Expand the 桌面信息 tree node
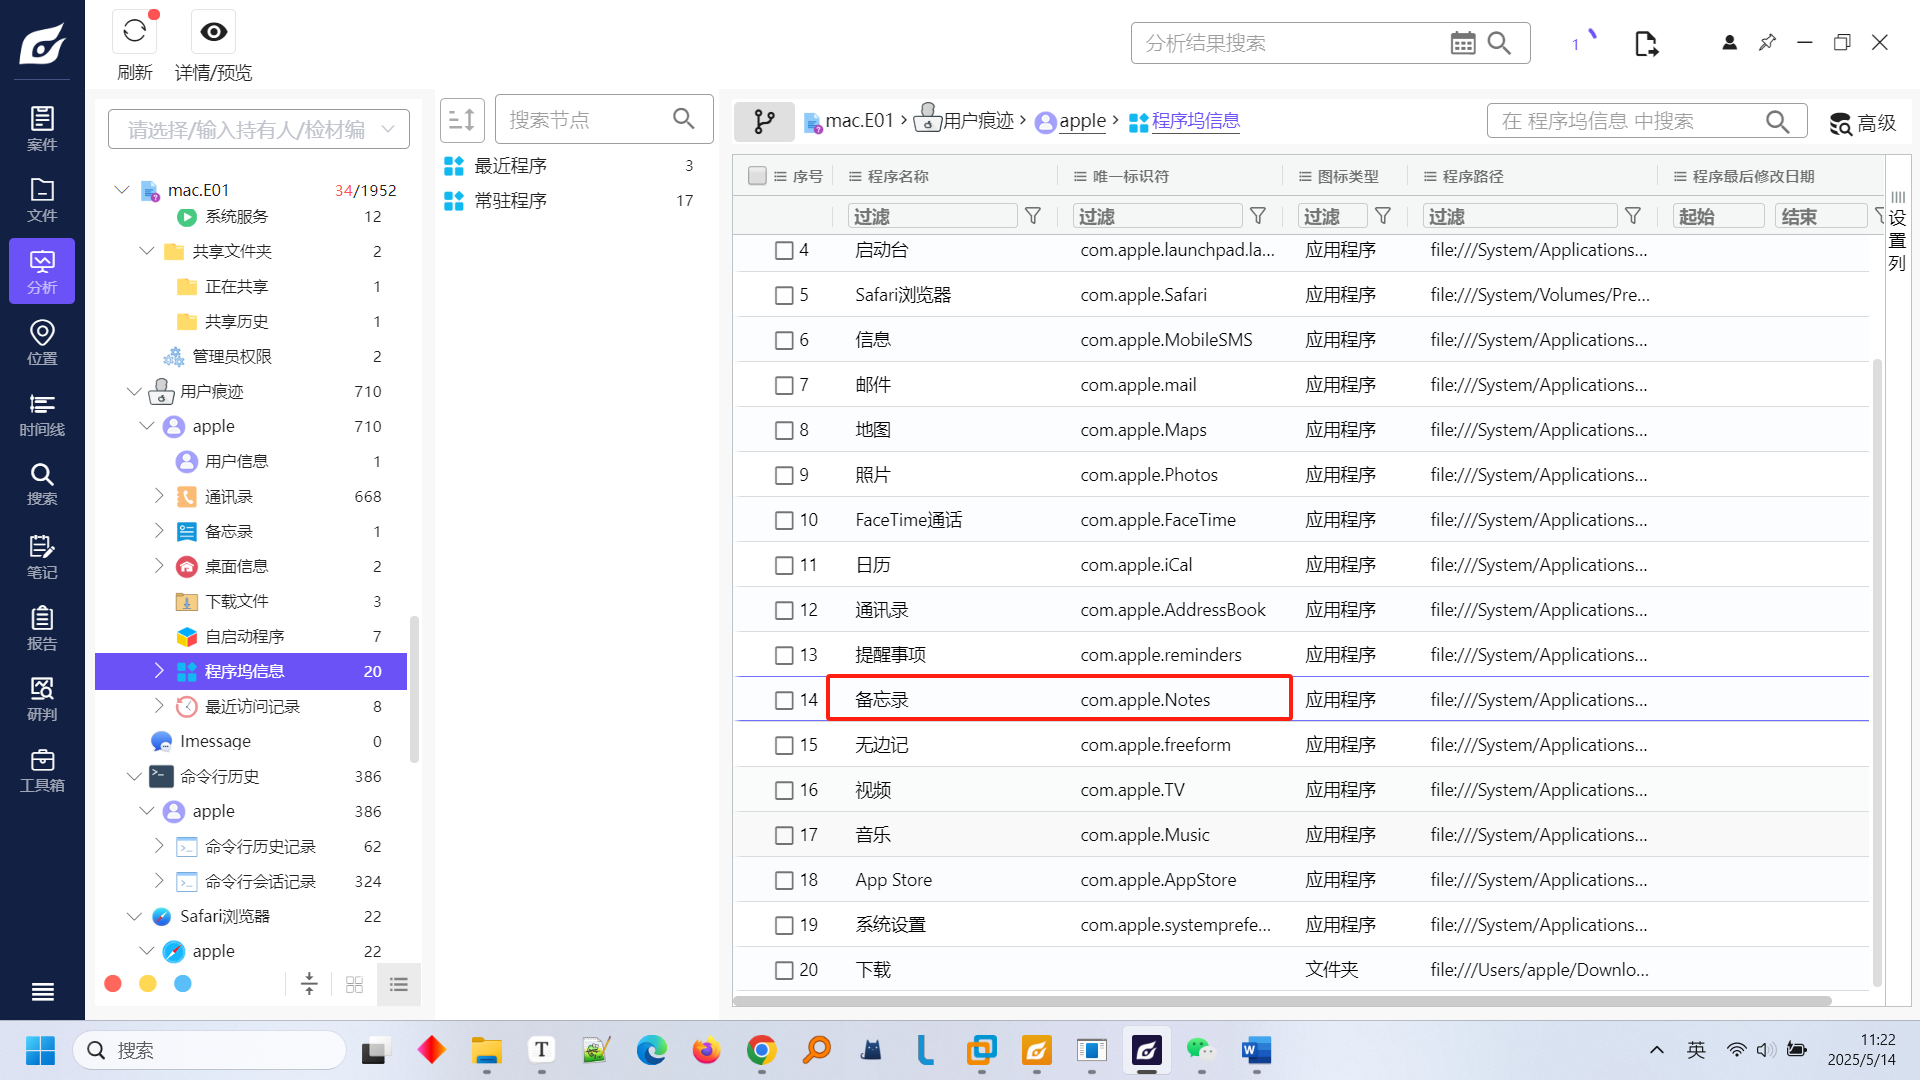 159,566
